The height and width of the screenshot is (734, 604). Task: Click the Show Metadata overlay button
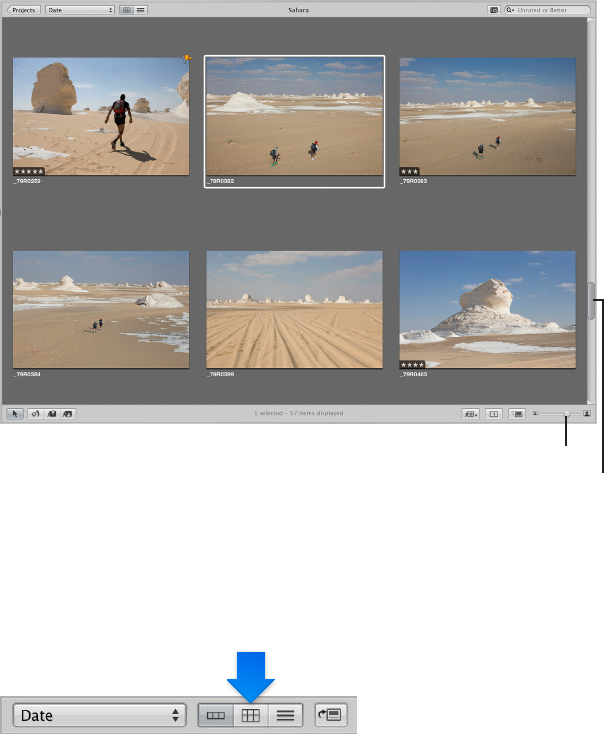[517, 414]
